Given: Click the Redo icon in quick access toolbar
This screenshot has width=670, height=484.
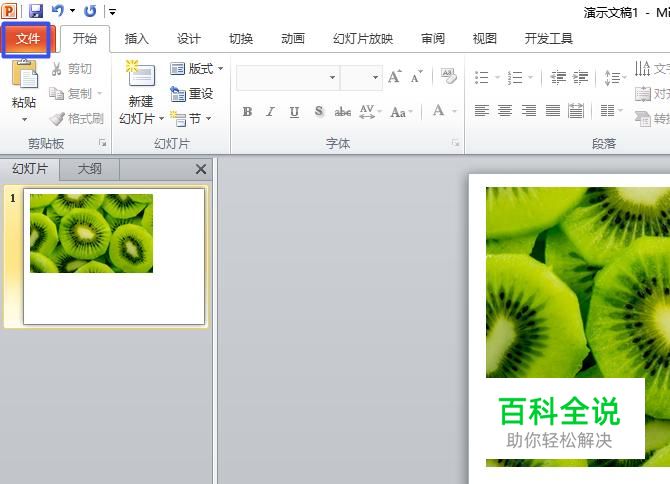Looking at the screenshot, I should pyautogui.click(x=90, y=11).
